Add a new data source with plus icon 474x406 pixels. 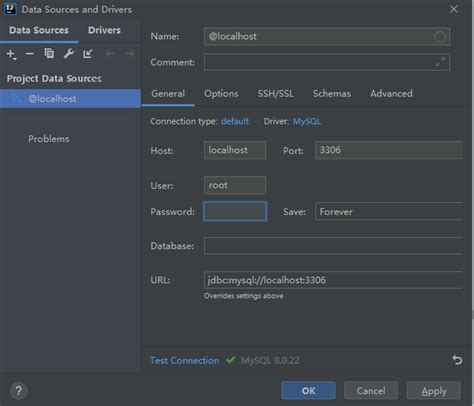click(11, 54)
